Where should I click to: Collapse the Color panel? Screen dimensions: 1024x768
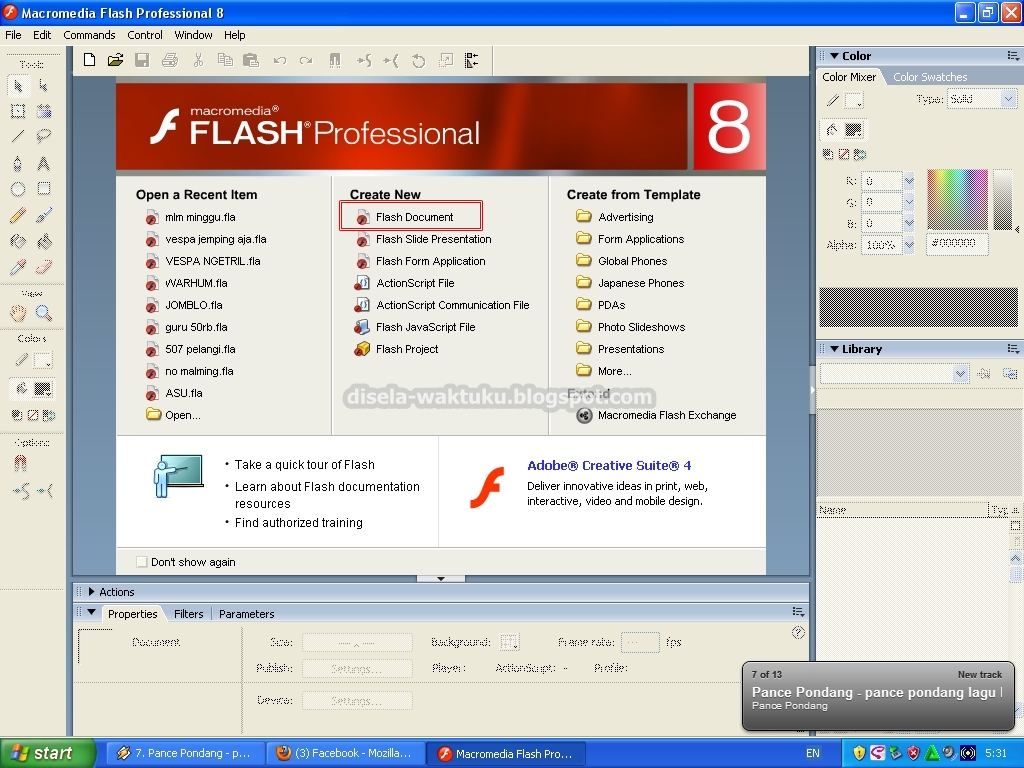834,56
